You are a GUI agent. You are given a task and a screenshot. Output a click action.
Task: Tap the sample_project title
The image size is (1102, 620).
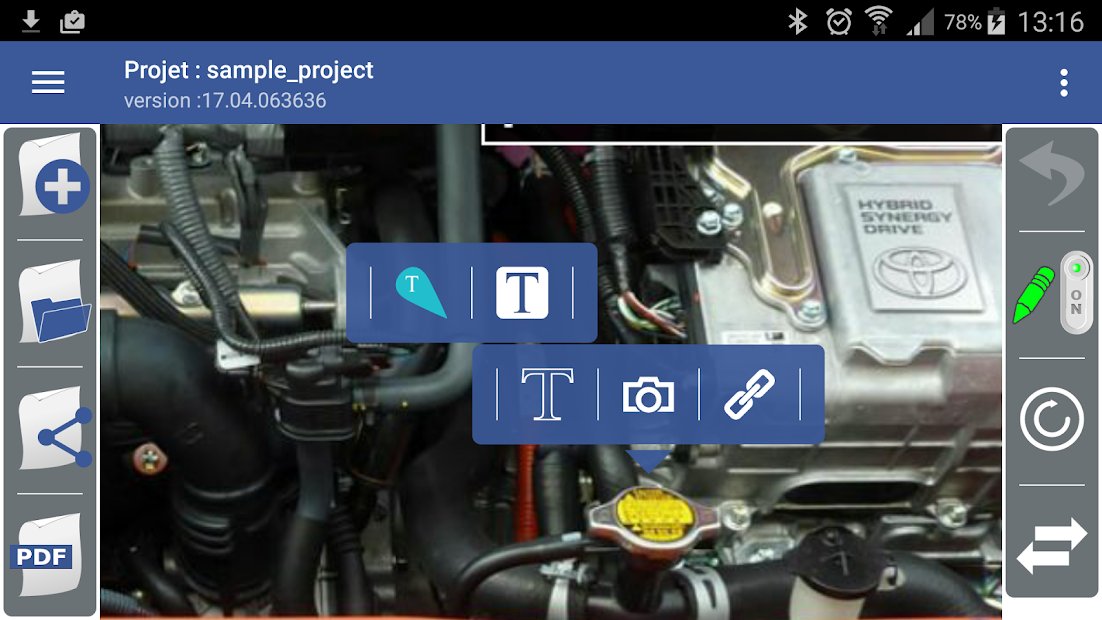248,70
